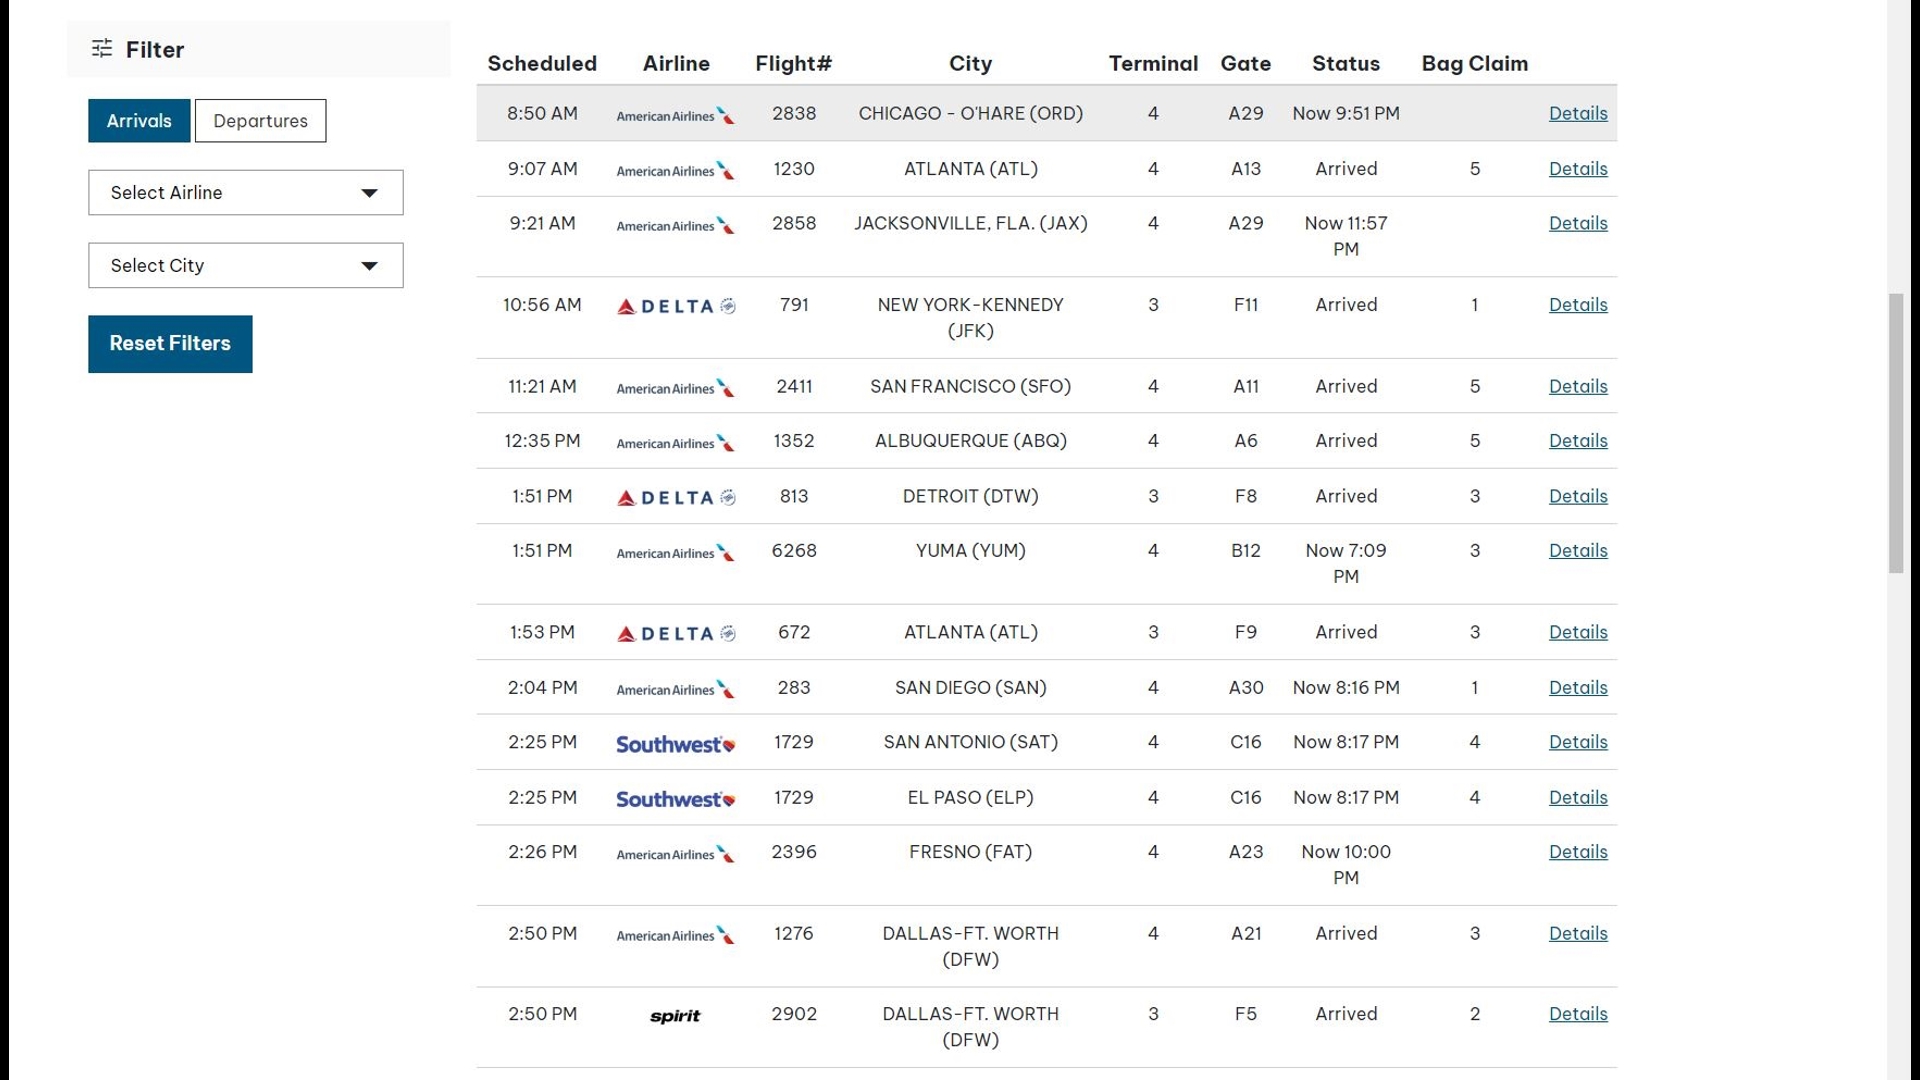
Task: Click the page vertical scrollbar thumb
Action: coord(1896,433)
